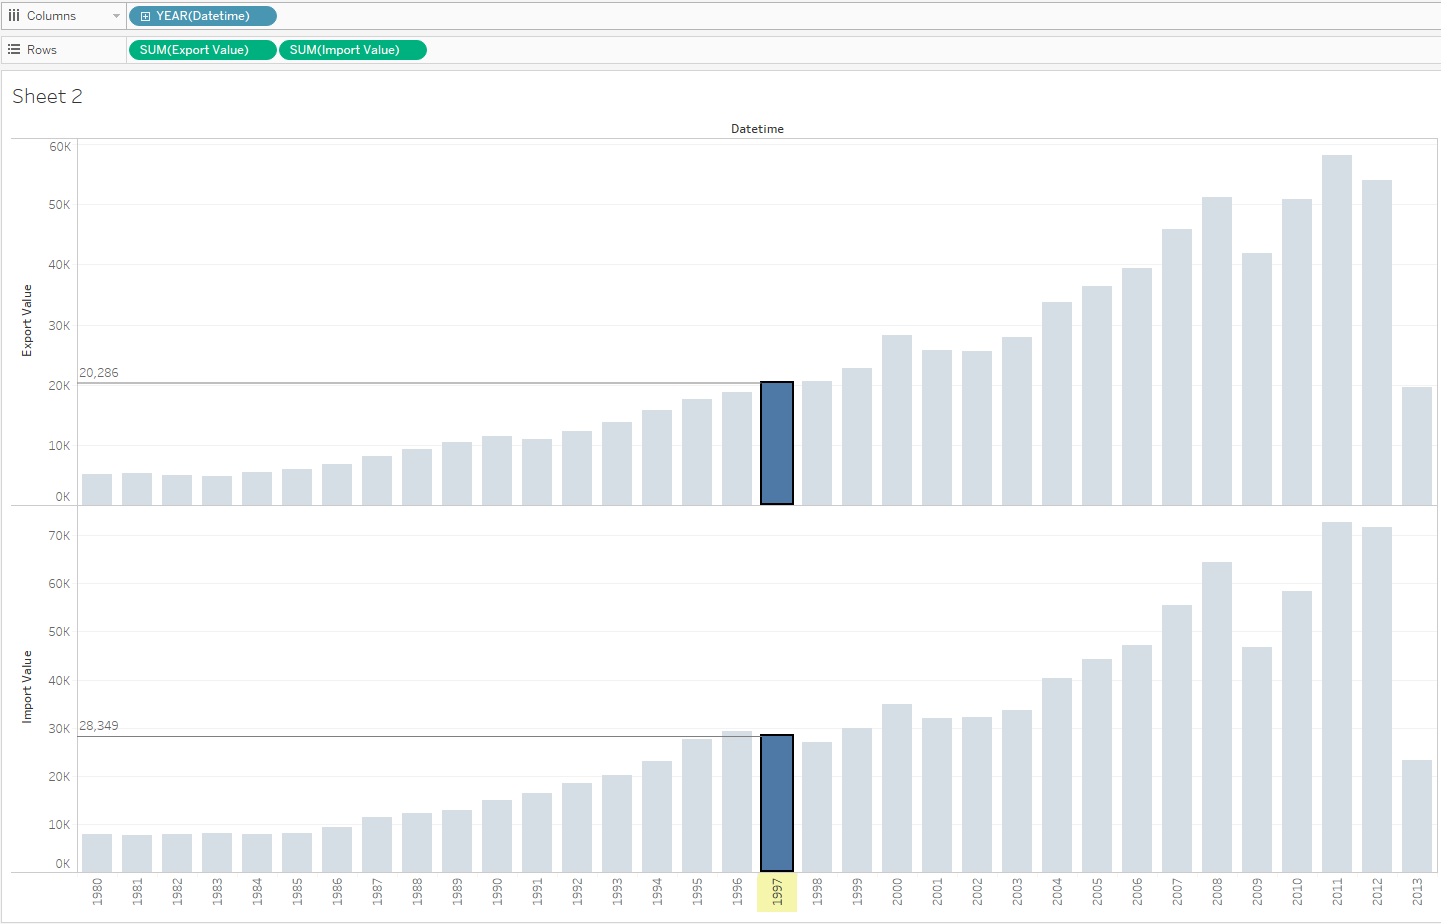
Task: Click the Datetime column header
Action: (x=757, y=129)
